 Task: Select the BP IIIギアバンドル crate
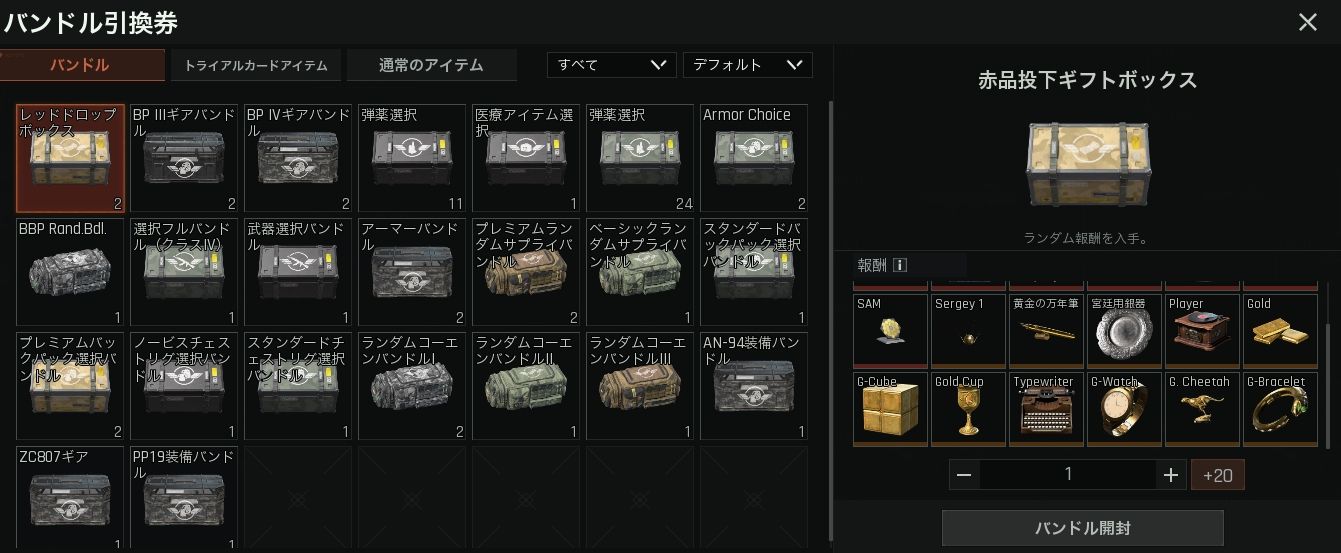[x=184, y=158]
